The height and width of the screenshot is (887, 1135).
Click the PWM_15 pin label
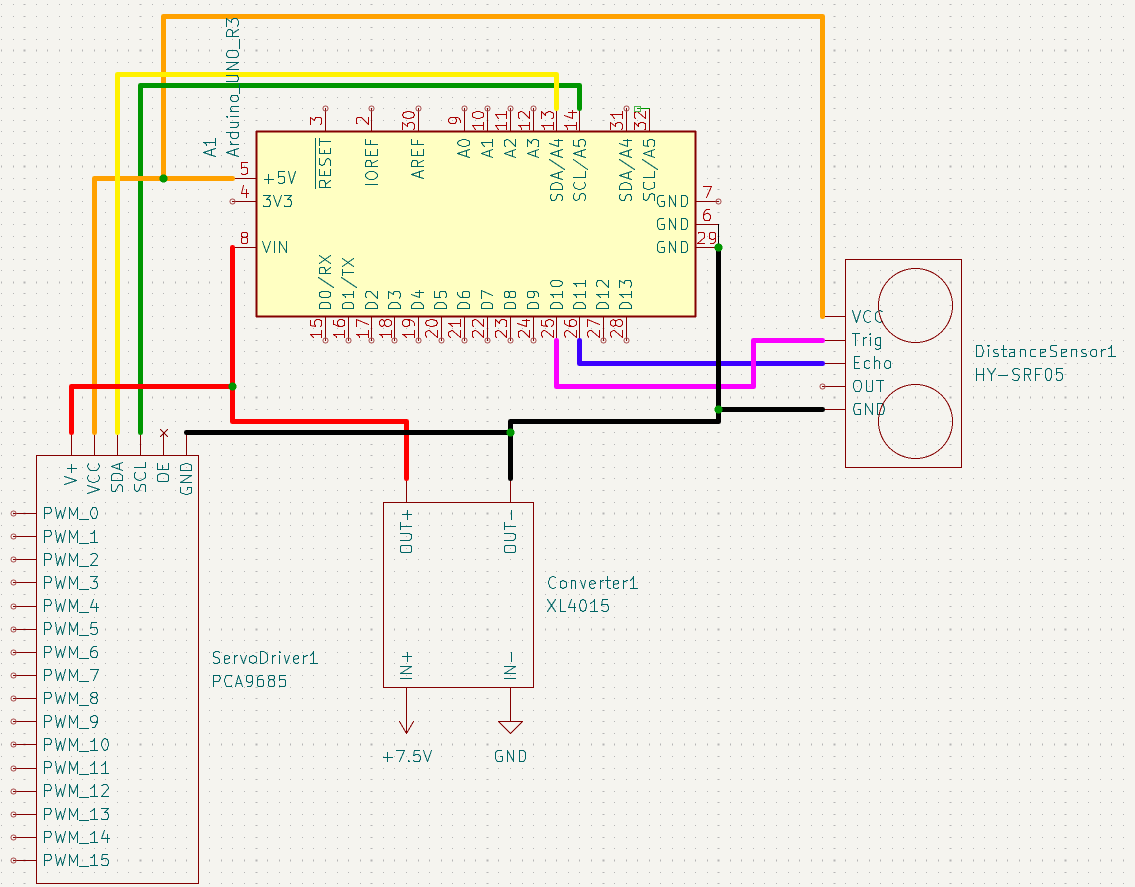tap(76, 860)
